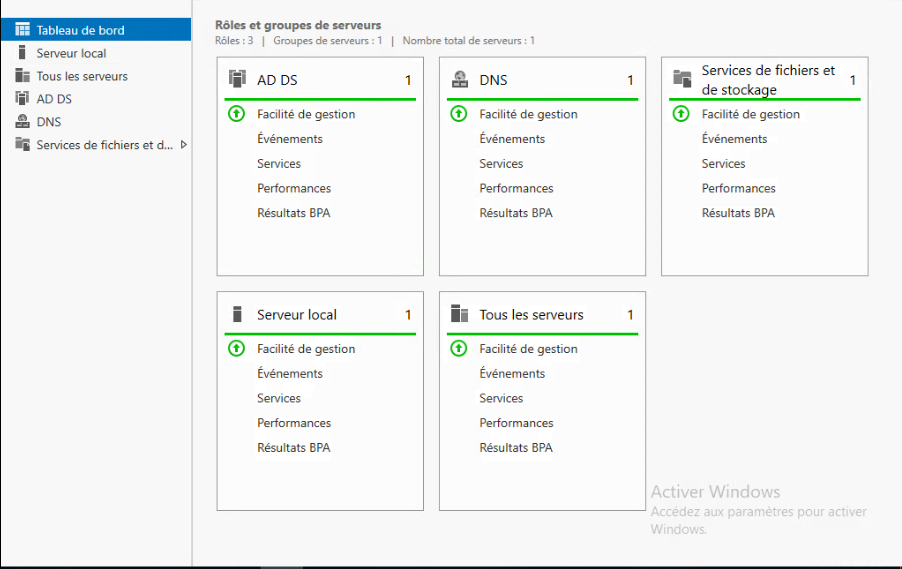Click the AD DS tile header icon
This screenshot has height=569, width=902.
click(237, 79)
